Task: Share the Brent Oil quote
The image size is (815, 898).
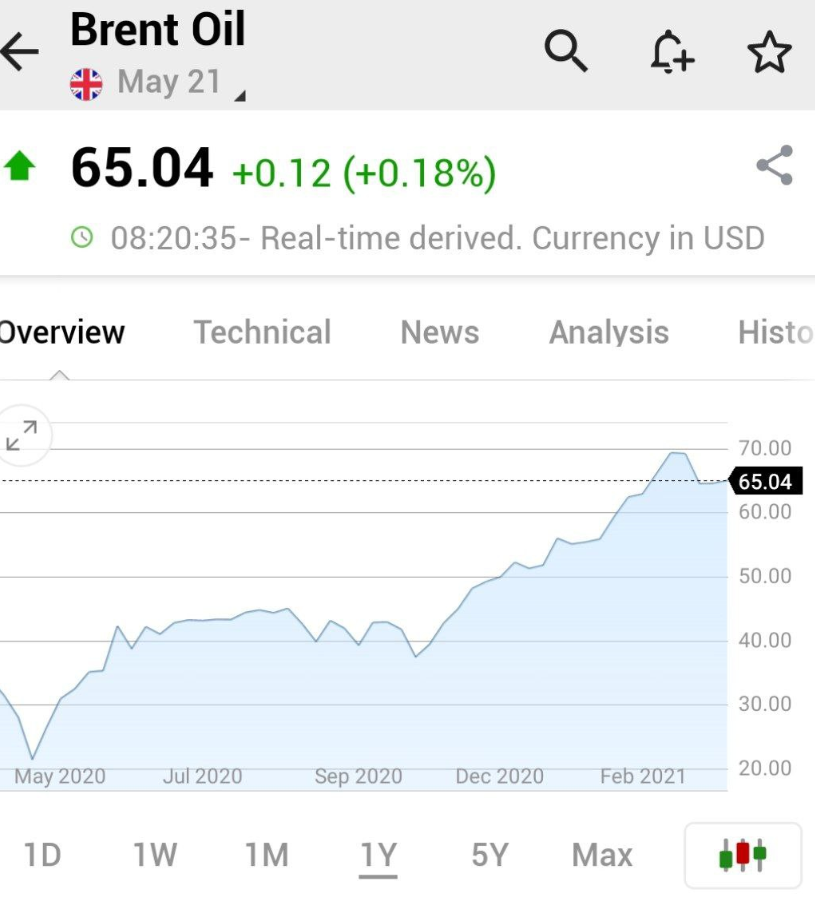Action: pos(775,166)
